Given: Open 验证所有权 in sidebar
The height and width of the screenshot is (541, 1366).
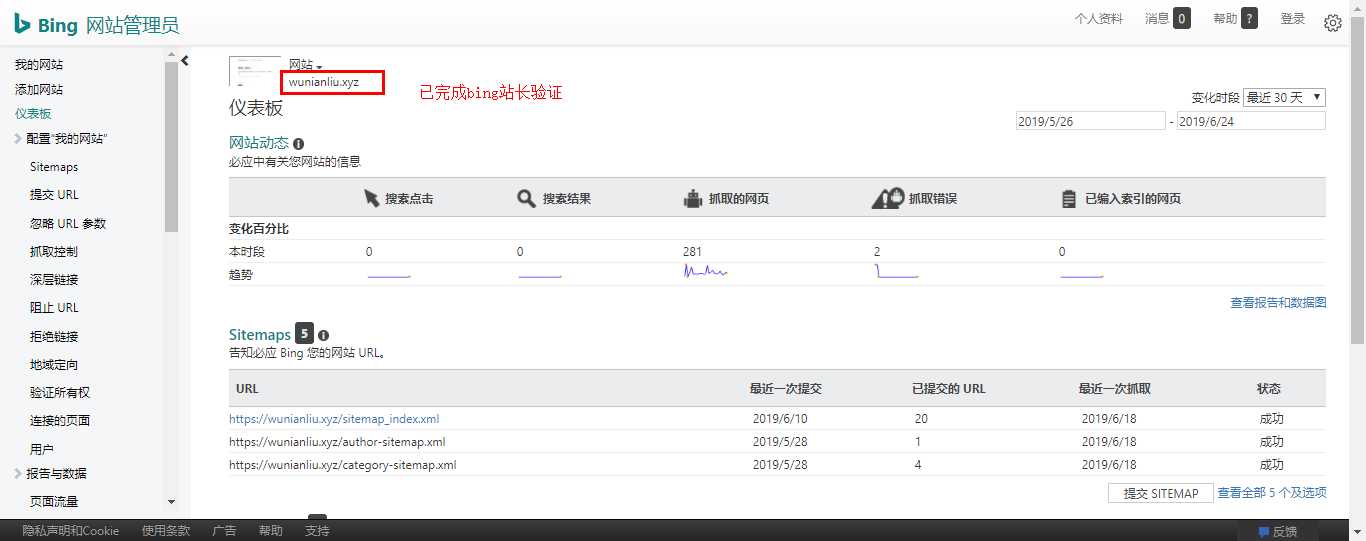Looking at the screenshot, I should (60, 392).
